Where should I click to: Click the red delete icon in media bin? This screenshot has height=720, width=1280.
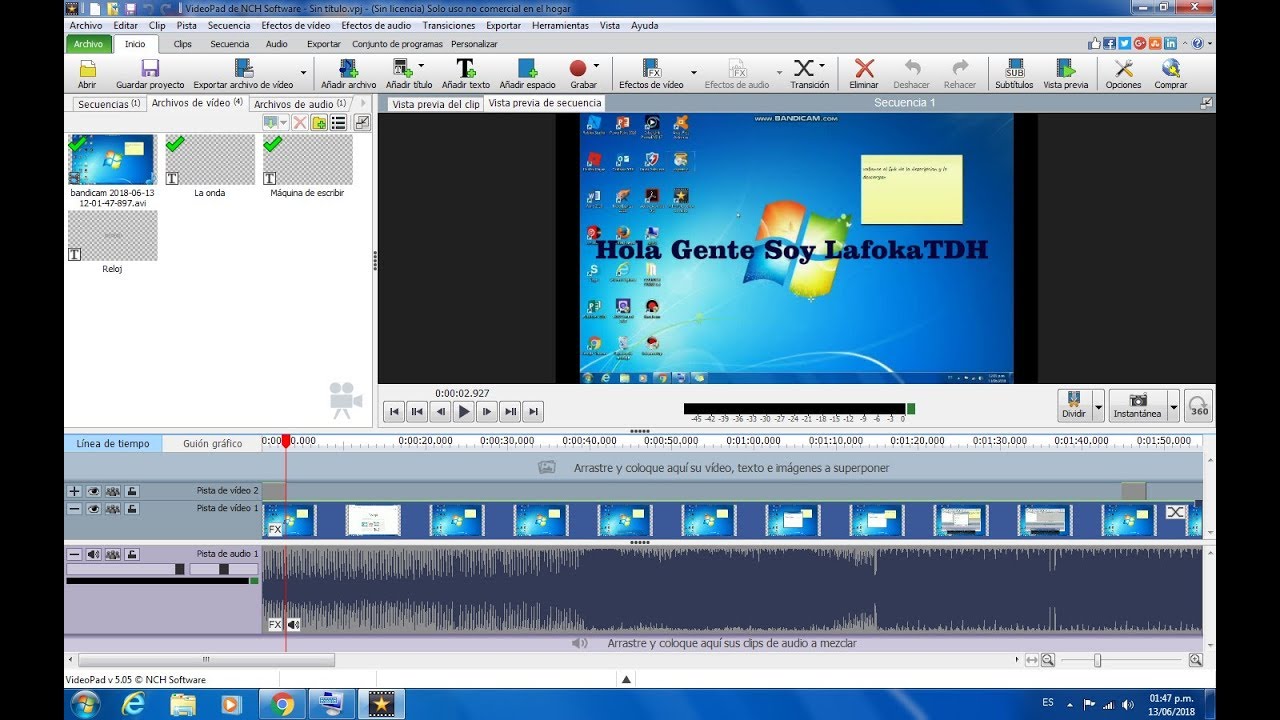[x=299, y=122]
